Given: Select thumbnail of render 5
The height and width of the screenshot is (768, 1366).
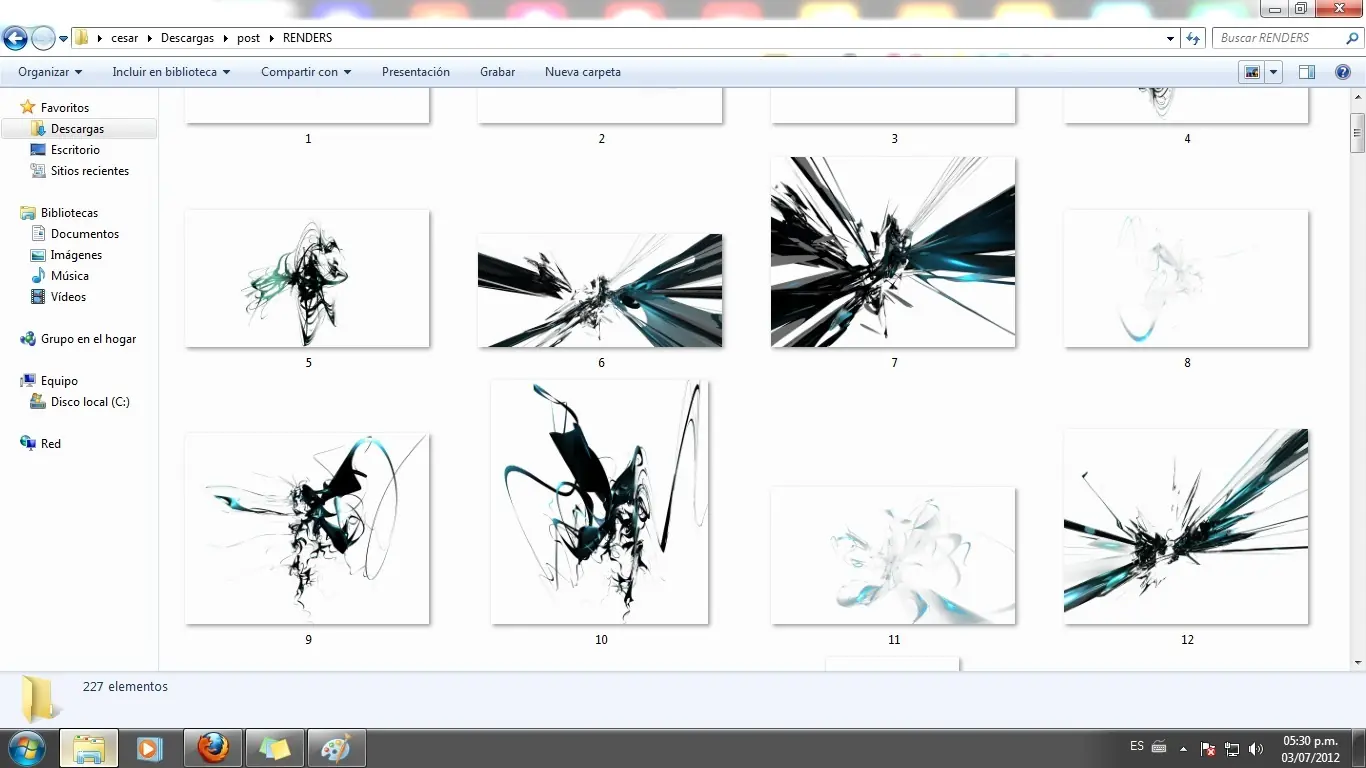Looking at the screenshot, I should pyautogui.click(x=307, y=278).
